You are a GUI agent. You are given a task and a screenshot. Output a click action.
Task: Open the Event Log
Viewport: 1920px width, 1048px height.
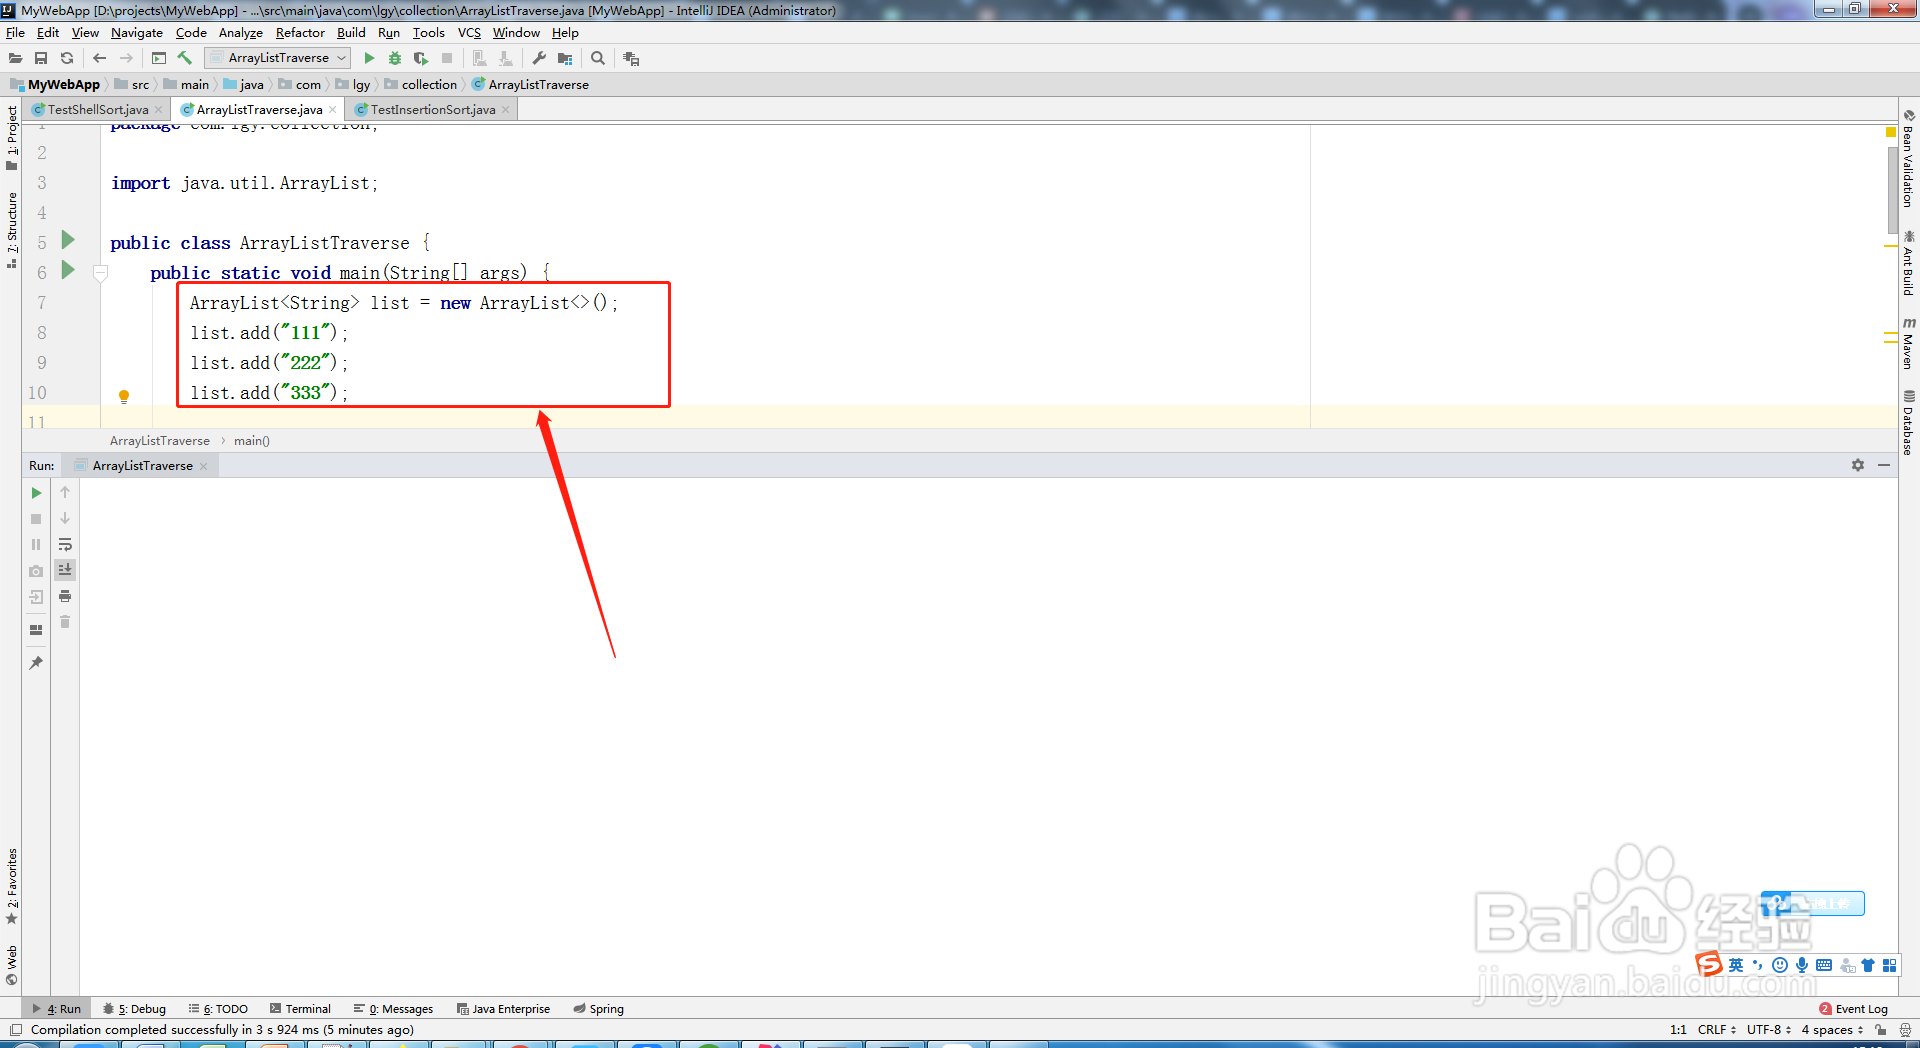(x=1853, y=1009)
